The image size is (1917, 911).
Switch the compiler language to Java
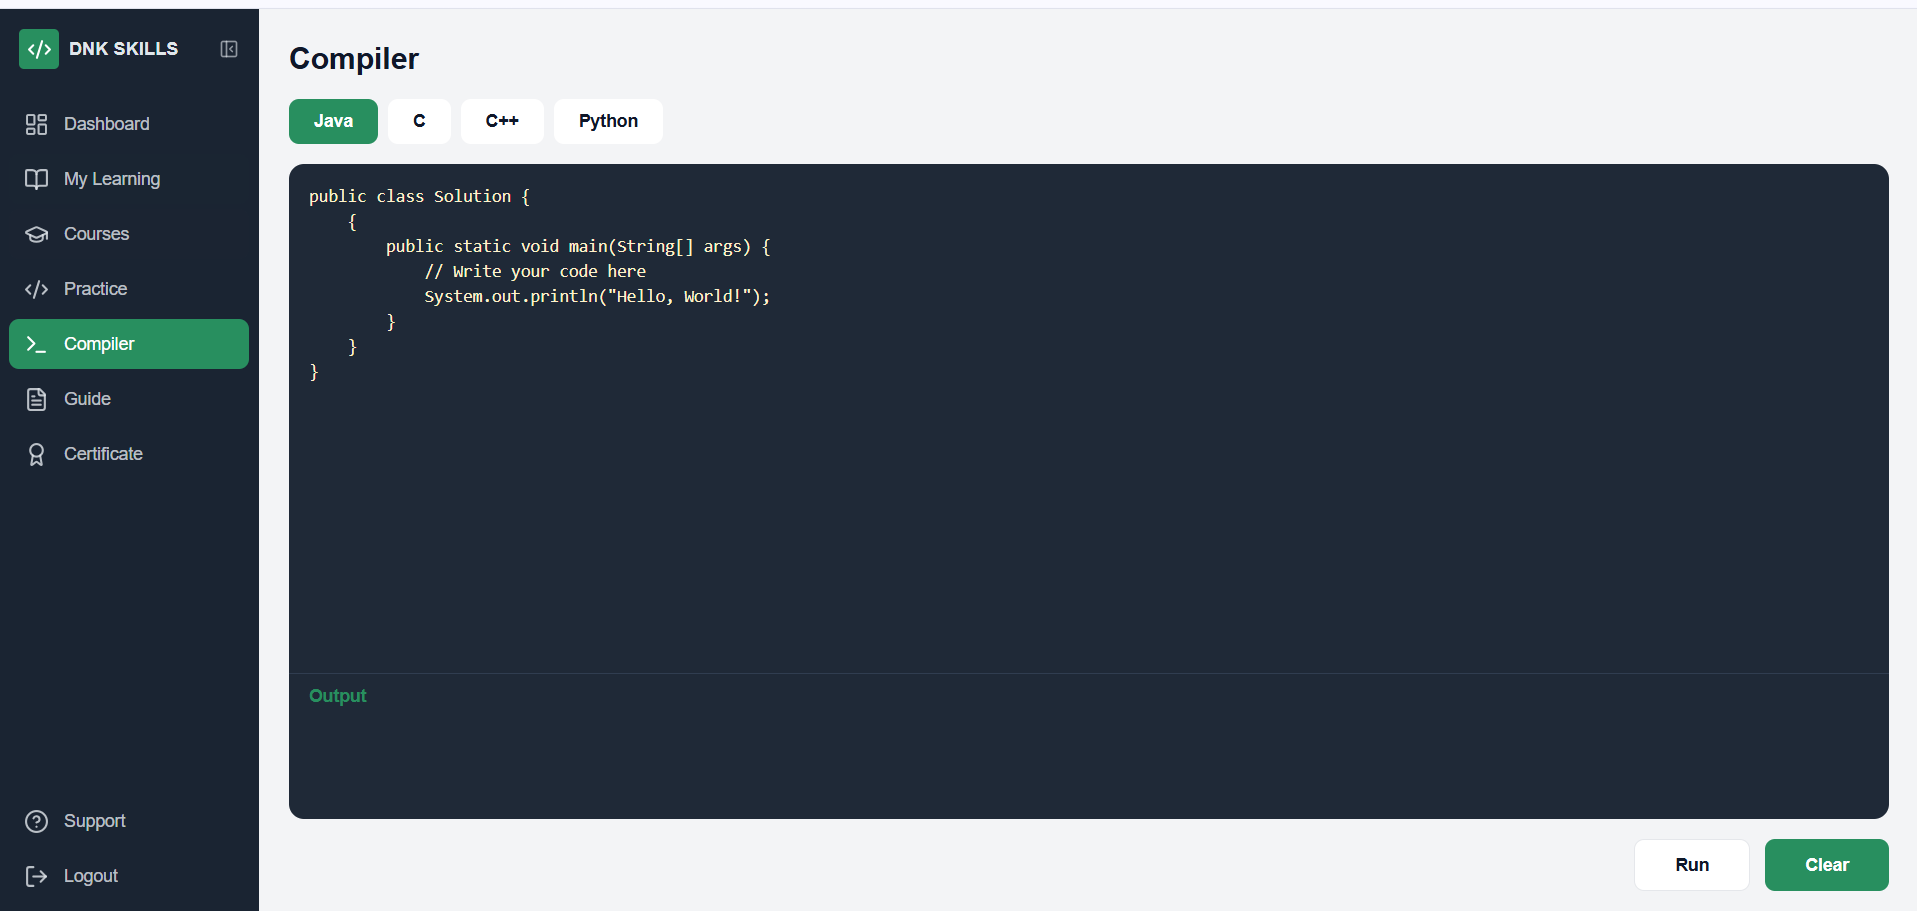coord(333,121)
